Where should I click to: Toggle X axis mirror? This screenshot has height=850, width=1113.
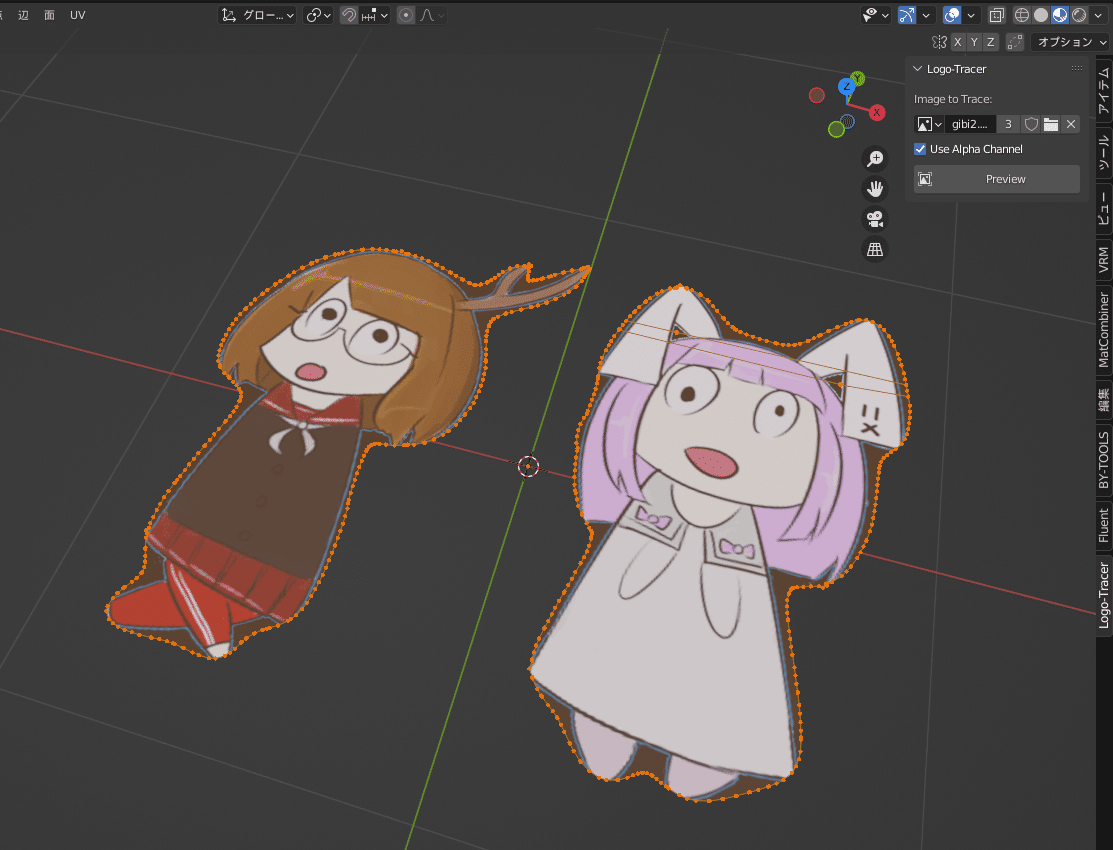pos(958,42)
